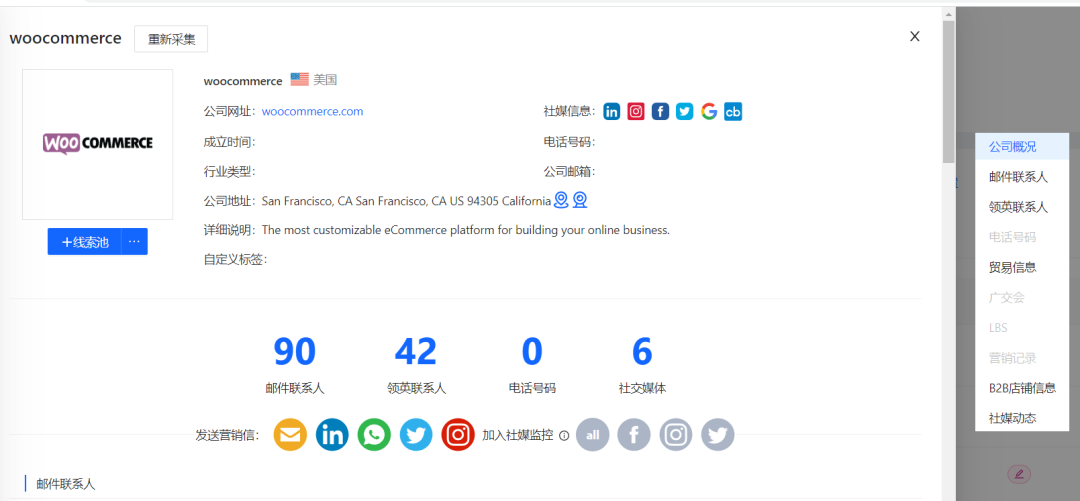The height and width of the screenshot is (501, 1080).
Task: Click the 邮件联系人 section heading at bottom
Action: (66, 484)
